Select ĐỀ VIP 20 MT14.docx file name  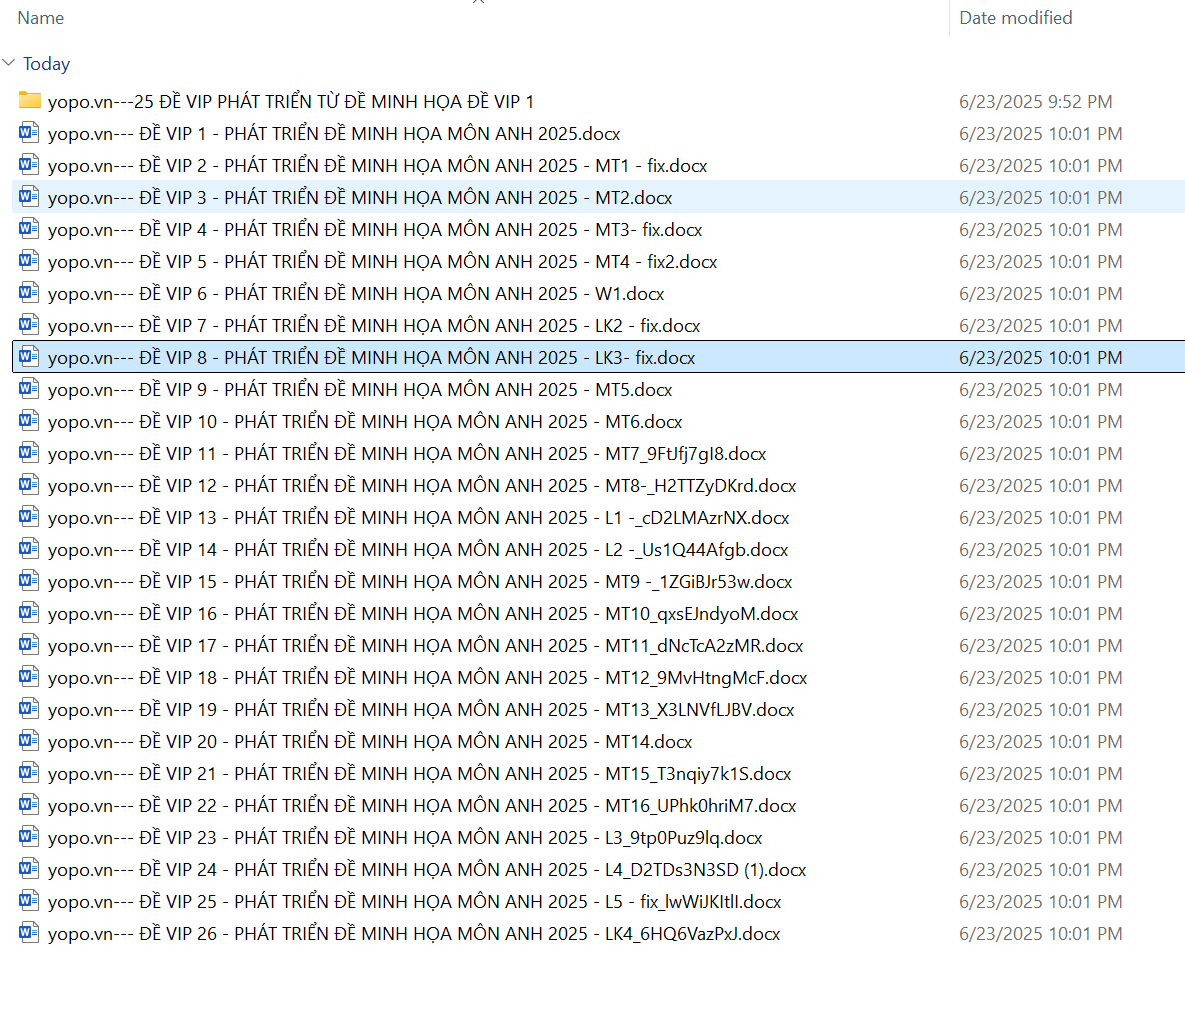[370, 742]
